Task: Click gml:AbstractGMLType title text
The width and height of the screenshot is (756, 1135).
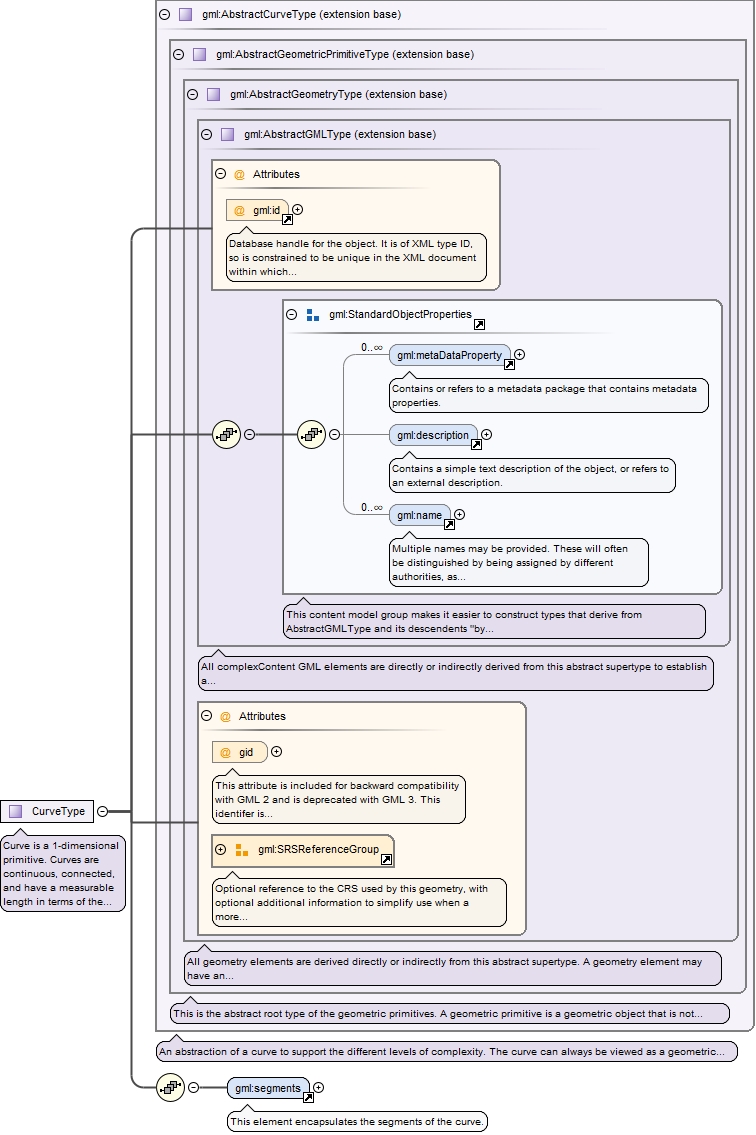Action: (x=340, y=134)
